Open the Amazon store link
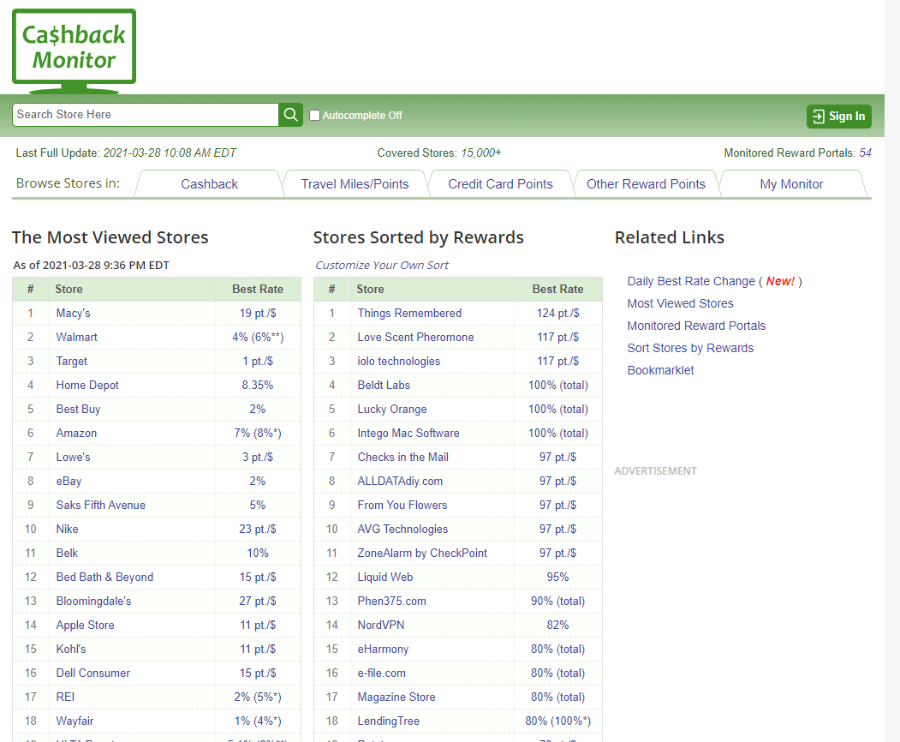The image size is (900, 742). pos(76,433)
